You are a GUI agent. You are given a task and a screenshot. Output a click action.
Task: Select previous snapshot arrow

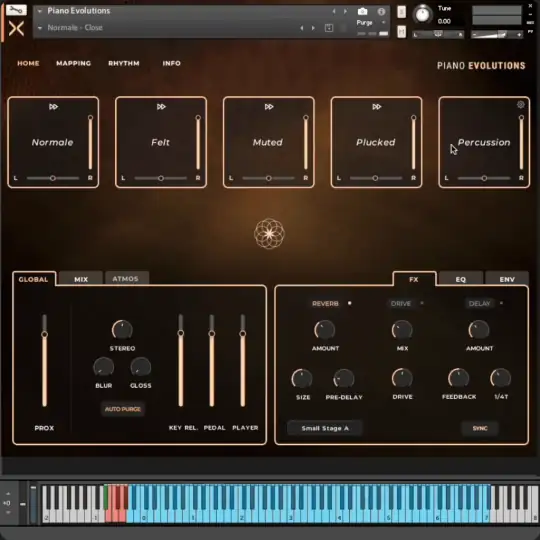[302, 28]
